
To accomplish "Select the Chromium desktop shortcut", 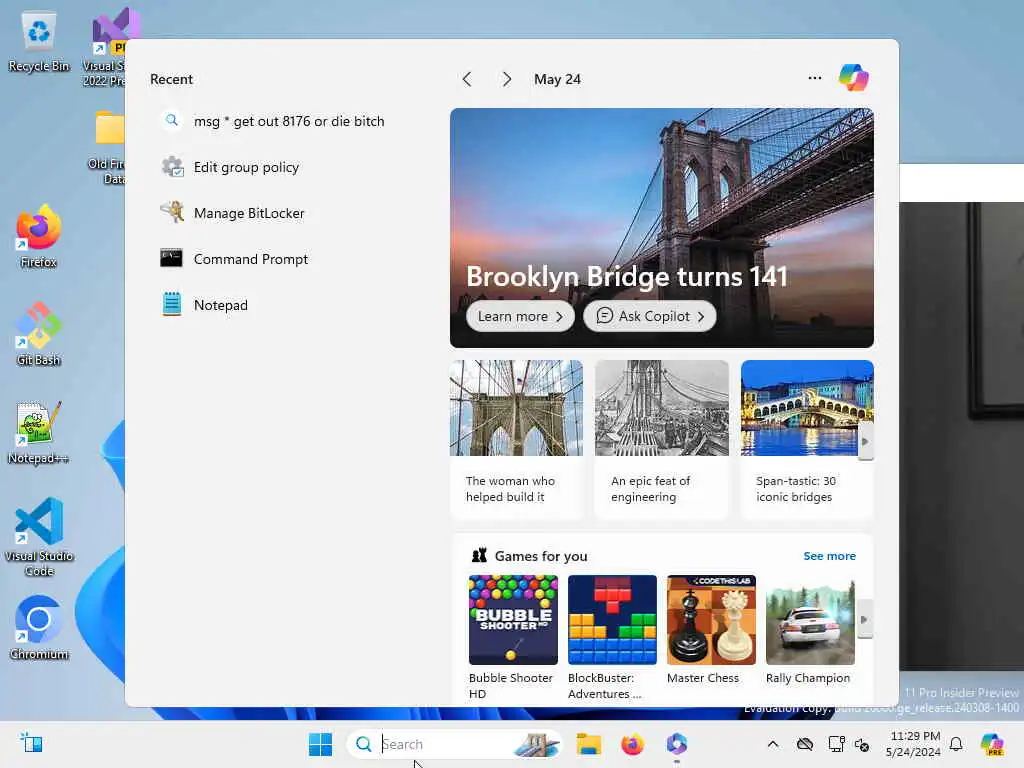I will tap(39, 628).
